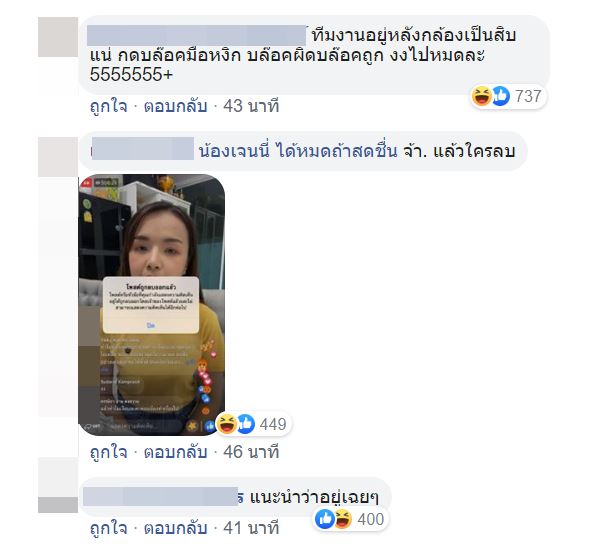Click the thumbs-up icon beside 737
Image resolution: width=590 pixels, height=546 pixels.
pos(501,96)
